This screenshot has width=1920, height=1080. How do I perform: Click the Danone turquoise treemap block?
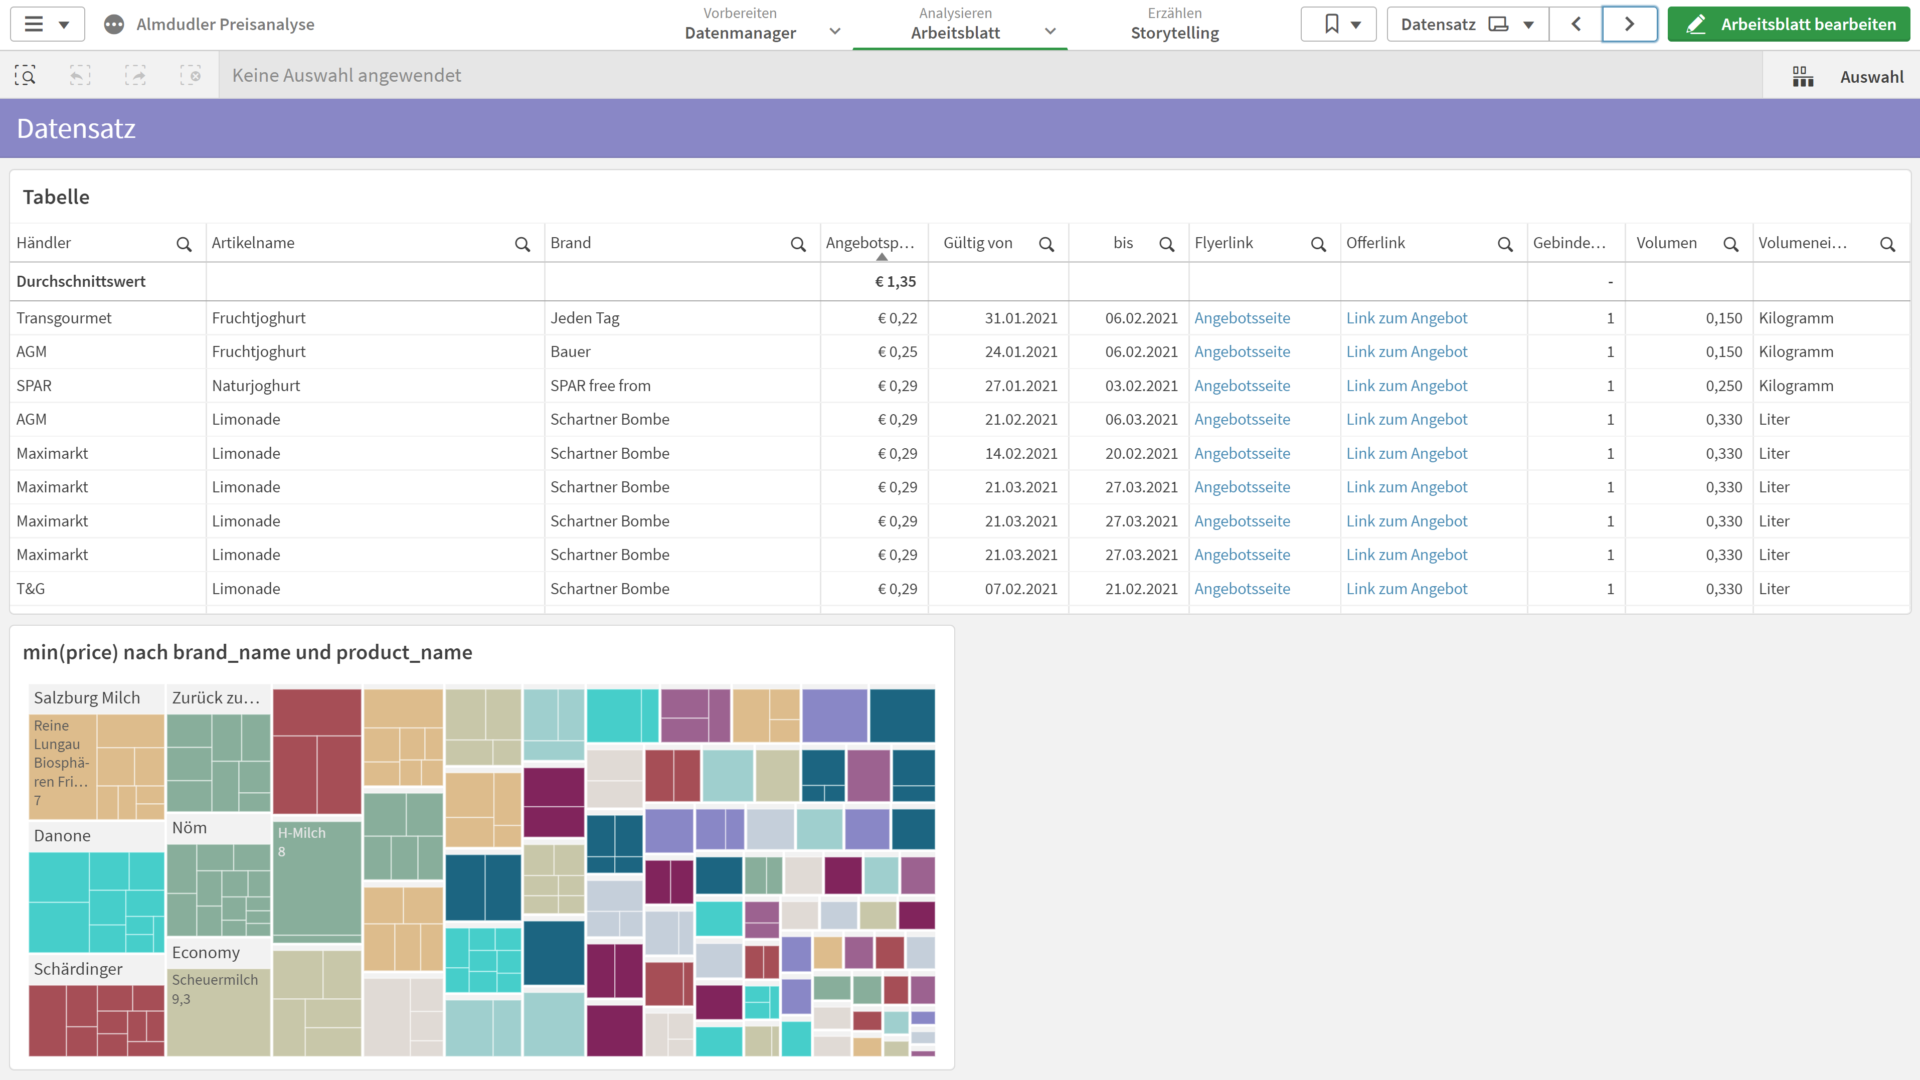click(96, 901)
